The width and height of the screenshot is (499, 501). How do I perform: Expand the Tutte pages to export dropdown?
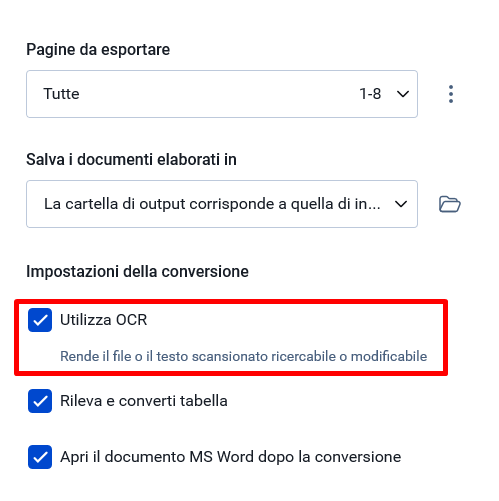(x=222, y=94)
